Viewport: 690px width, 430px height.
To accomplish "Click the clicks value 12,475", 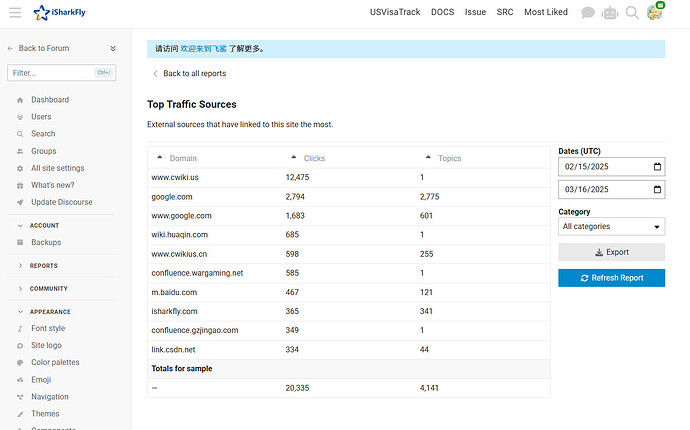I will [x=297, y=178].
